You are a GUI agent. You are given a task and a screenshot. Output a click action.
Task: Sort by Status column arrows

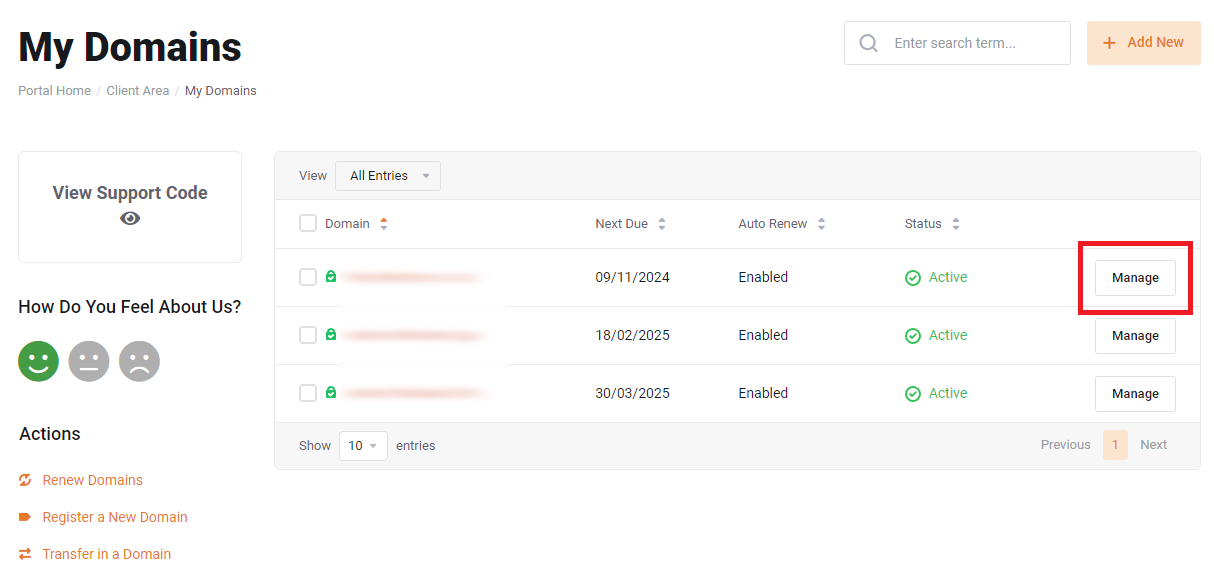tap(956, 224)
